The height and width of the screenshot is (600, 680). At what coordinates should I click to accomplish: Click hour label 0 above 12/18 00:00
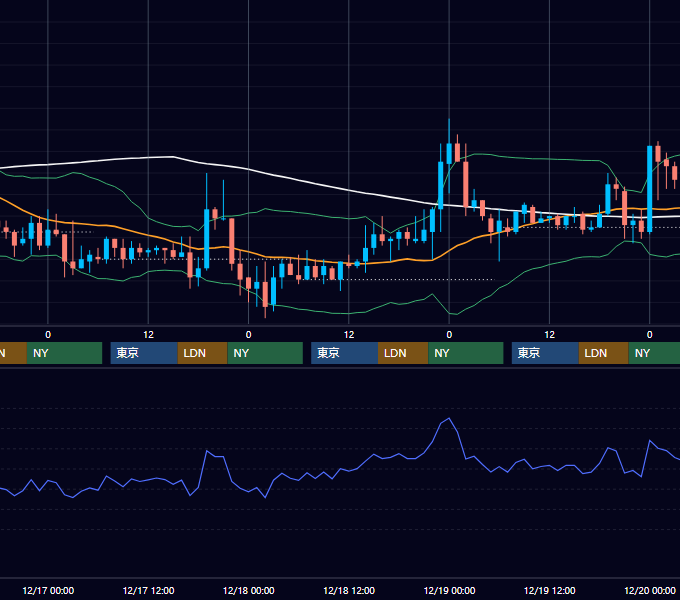coord(248,335)
